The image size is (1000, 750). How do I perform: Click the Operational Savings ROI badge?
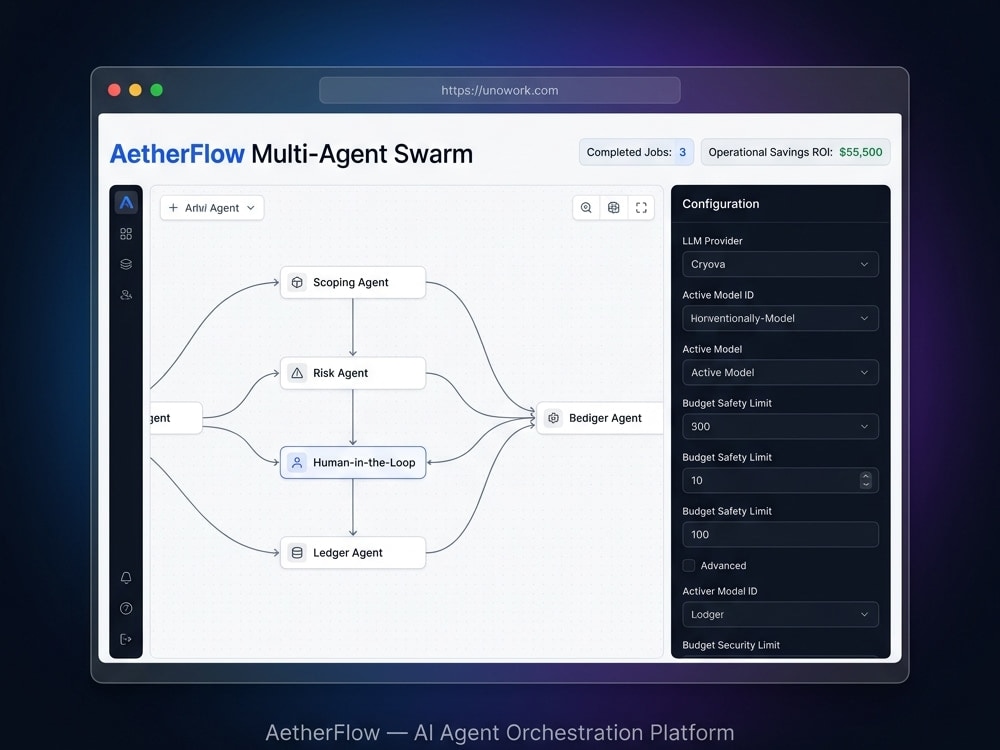pyautogui.click(x=795, y=152)
